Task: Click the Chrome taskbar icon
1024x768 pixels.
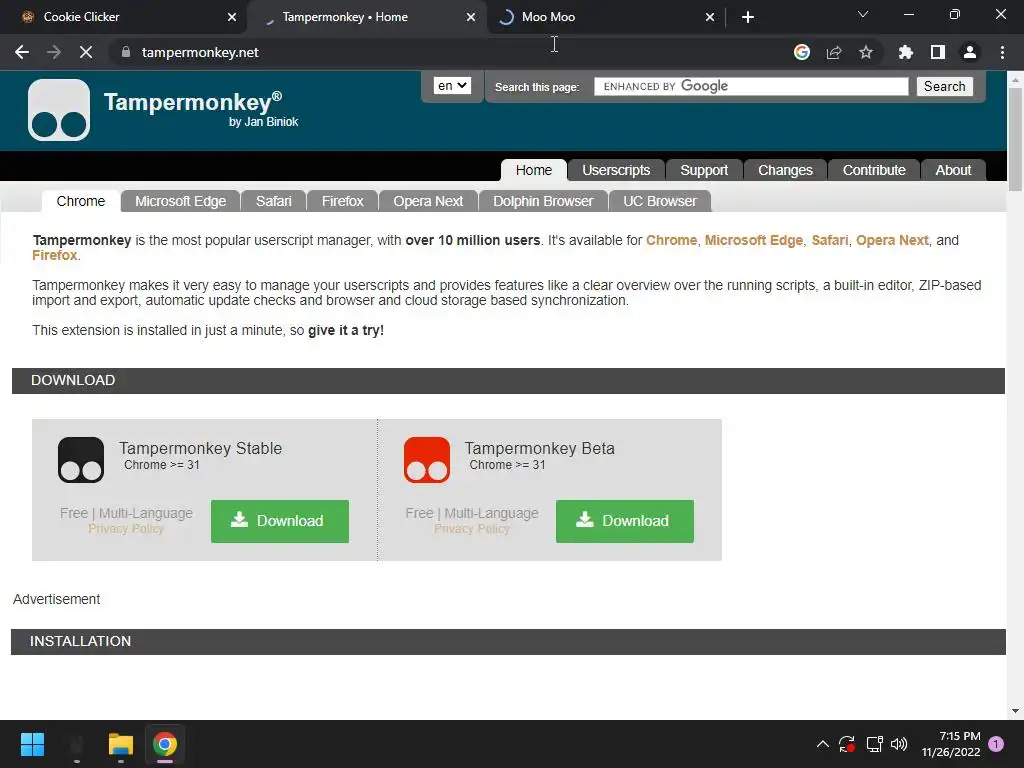Action: pyautogui.click(x=165, y=744)
